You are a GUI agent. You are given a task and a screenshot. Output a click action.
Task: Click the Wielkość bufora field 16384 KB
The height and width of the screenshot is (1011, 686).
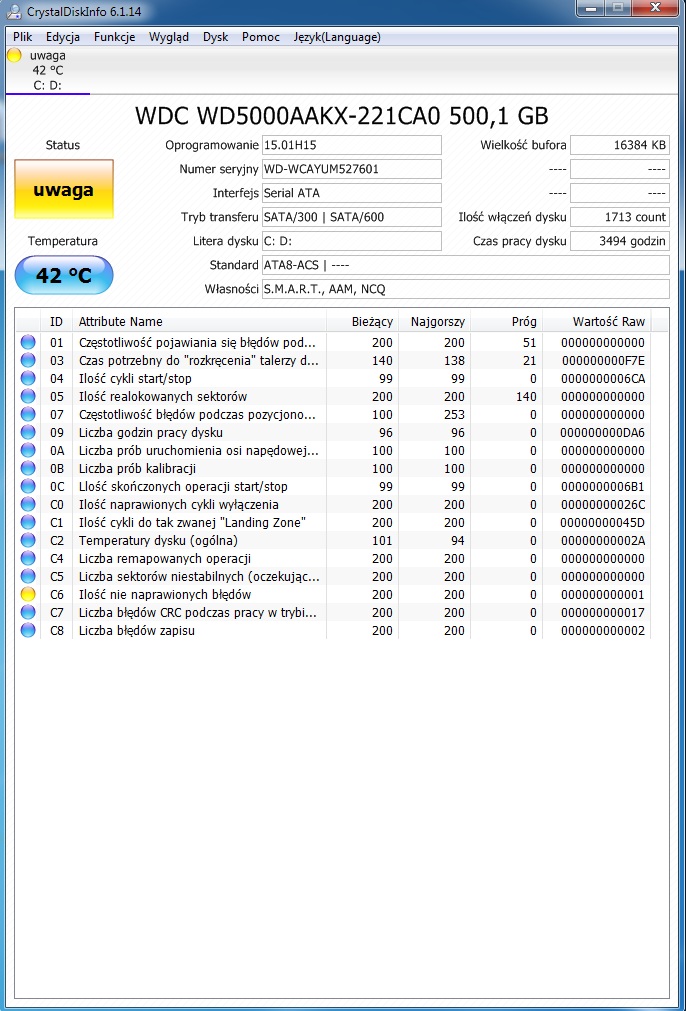click(x=620, y=145)
